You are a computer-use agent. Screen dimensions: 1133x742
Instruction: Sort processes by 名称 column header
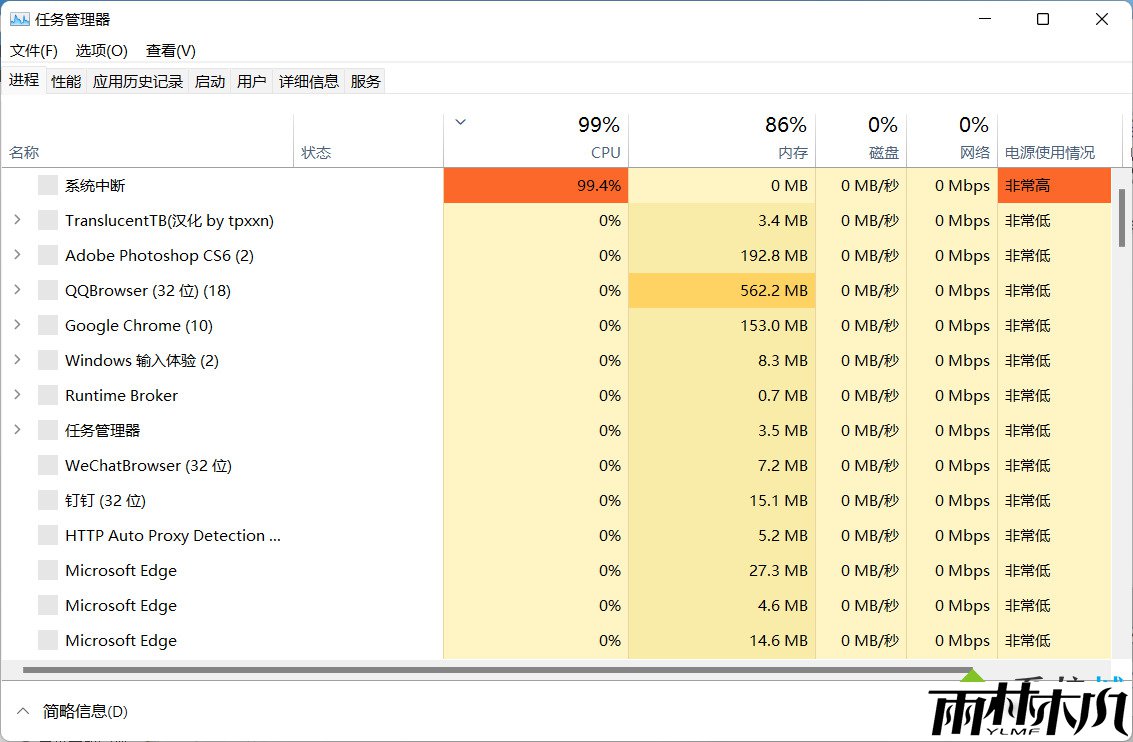(x=147, y=141)
